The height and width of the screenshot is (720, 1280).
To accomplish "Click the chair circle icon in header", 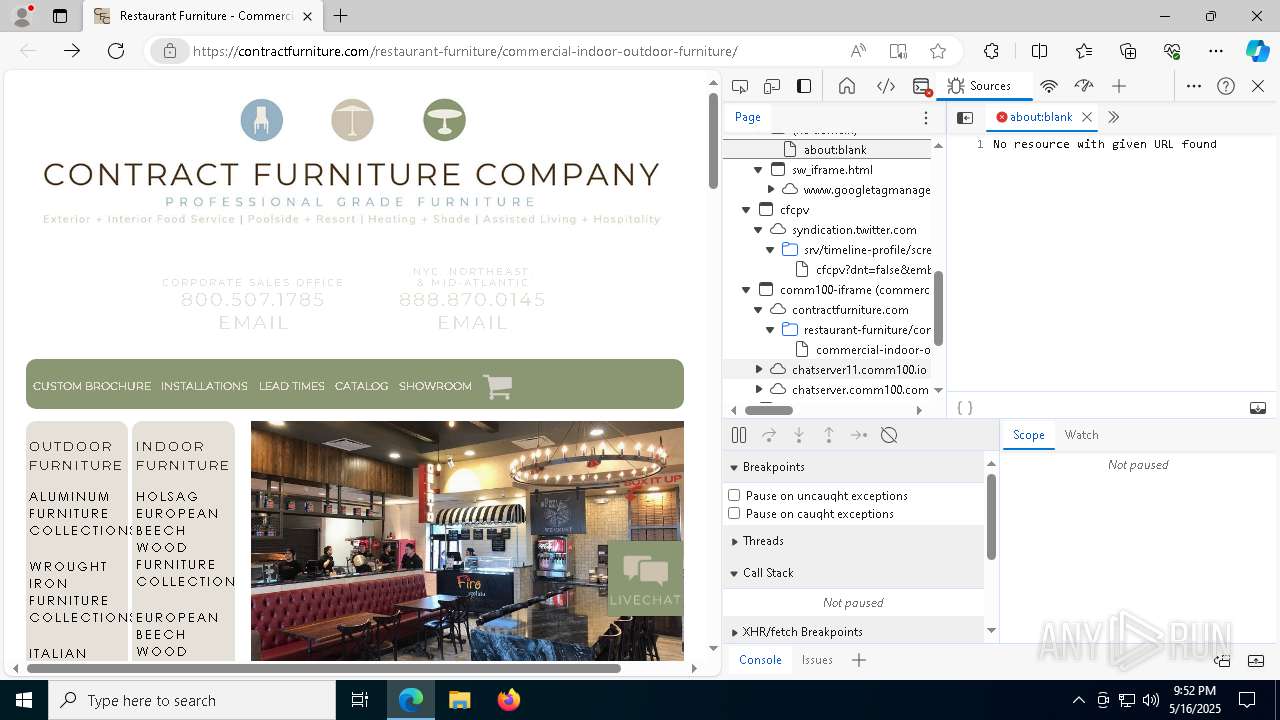I will point(262,120).
